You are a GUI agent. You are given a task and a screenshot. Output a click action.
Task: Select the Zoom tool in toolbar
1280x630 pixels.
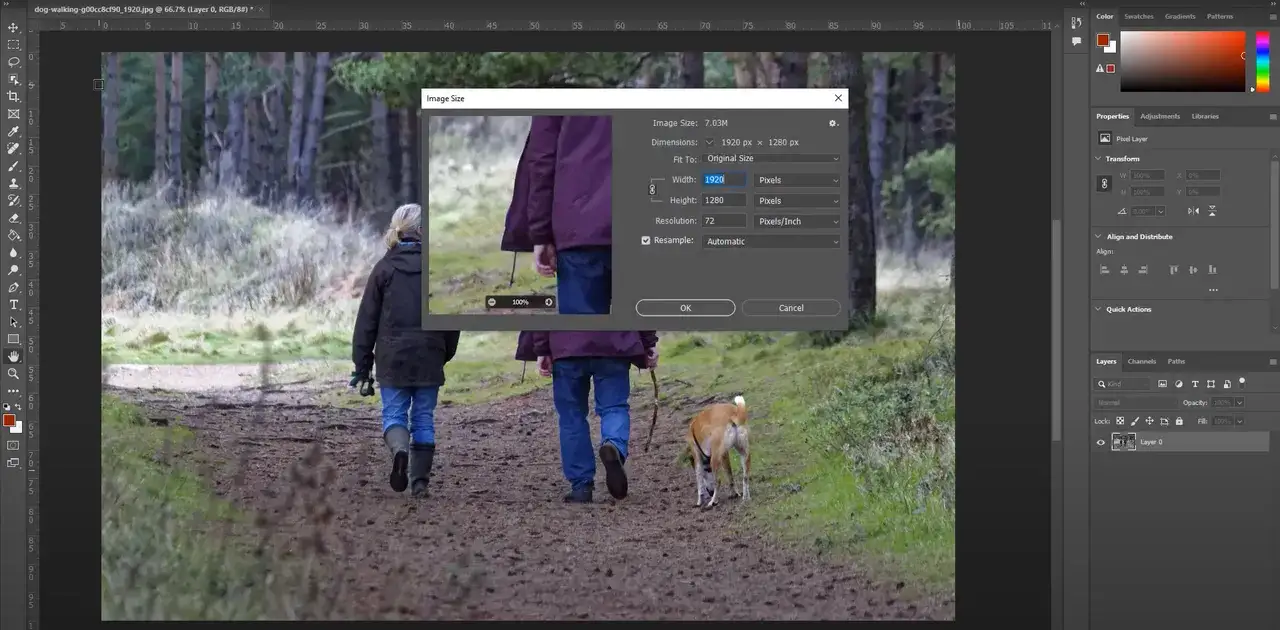pyautogui.click(x=14, y=373)
